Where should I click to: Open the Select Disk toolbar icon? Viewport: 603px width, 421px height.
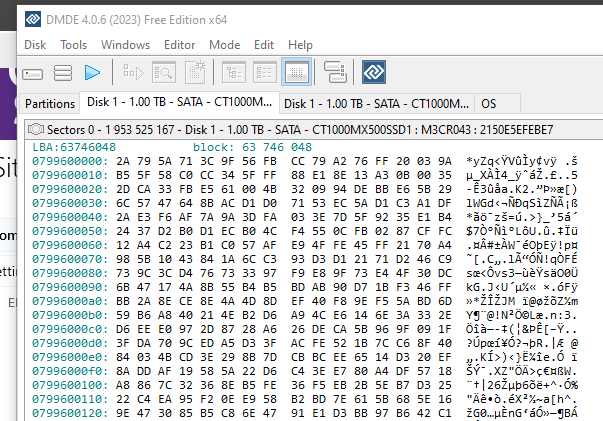33,73
